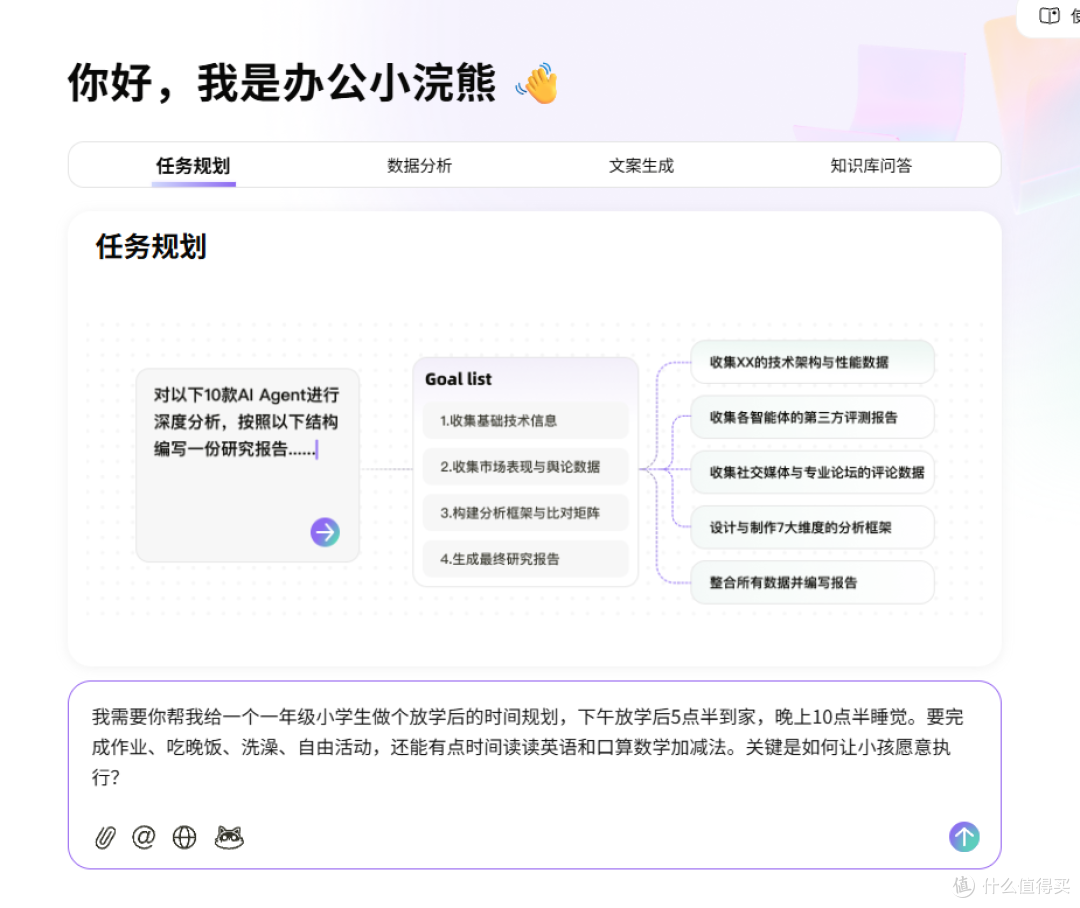
Task: Switch to the 文案生成 tab
Action: tap(641, 165)
